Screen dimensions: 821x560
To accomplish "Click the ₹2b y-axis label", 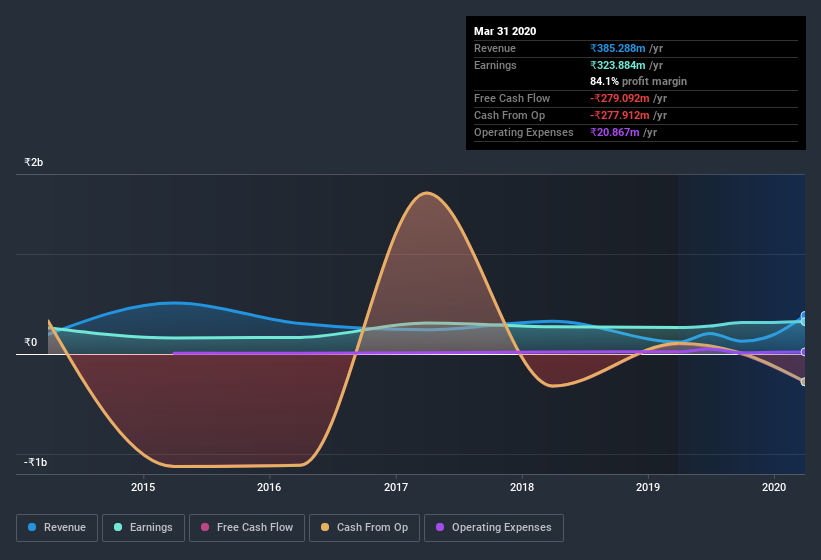I will click(x=34, y=162).
